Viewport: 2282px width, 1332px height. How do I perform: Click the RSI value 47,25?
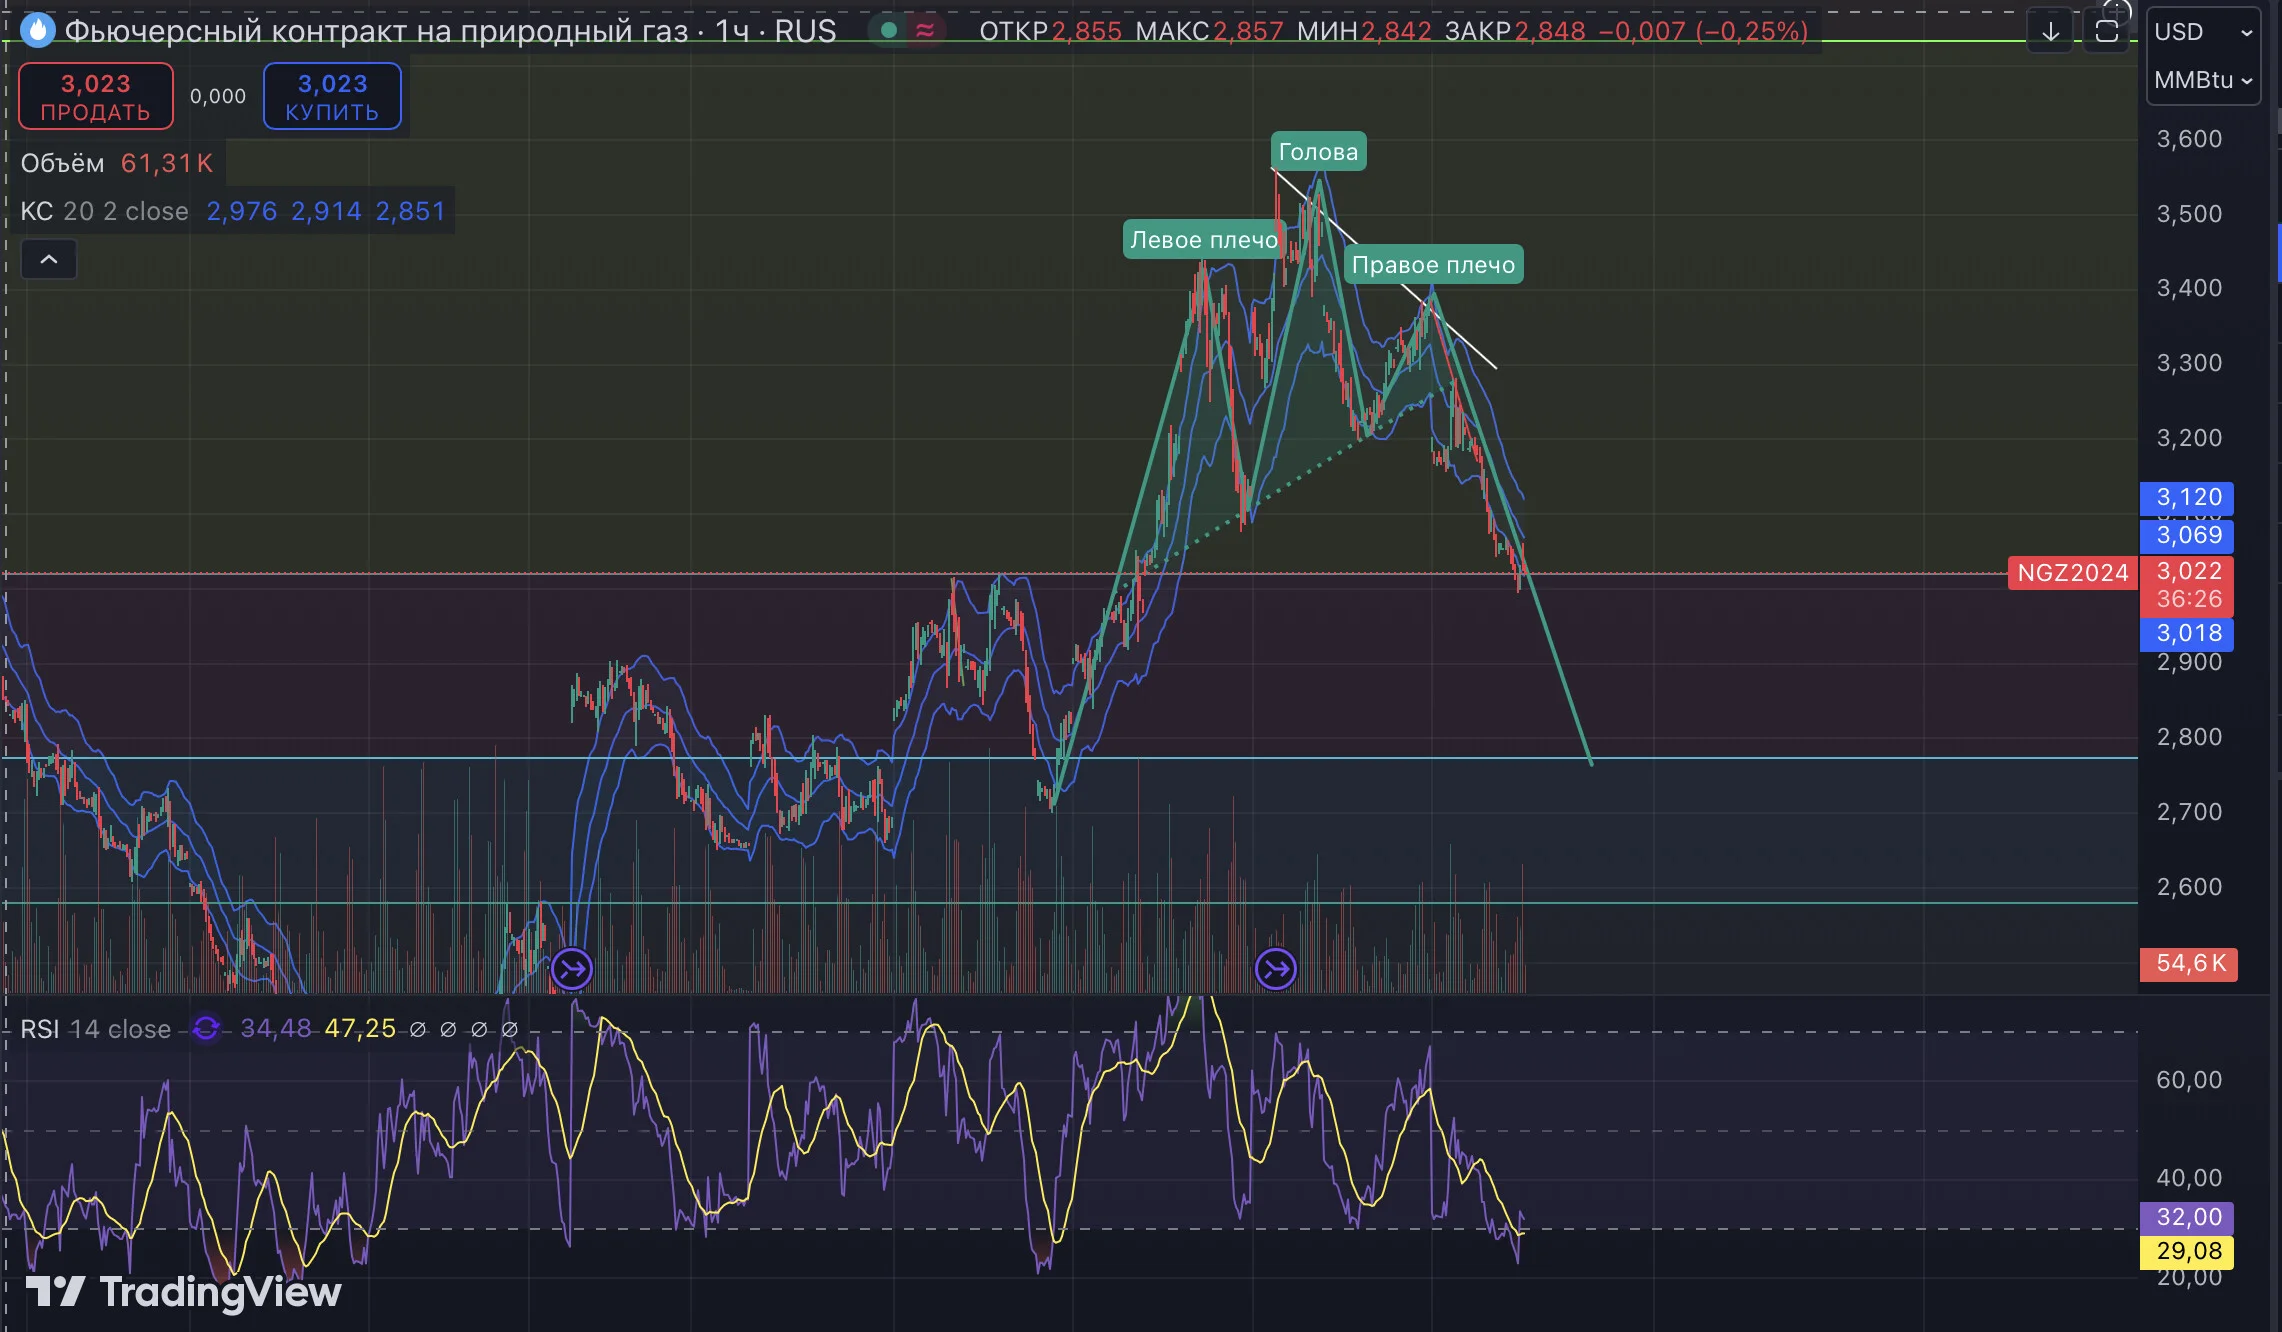coord(360,1029)
